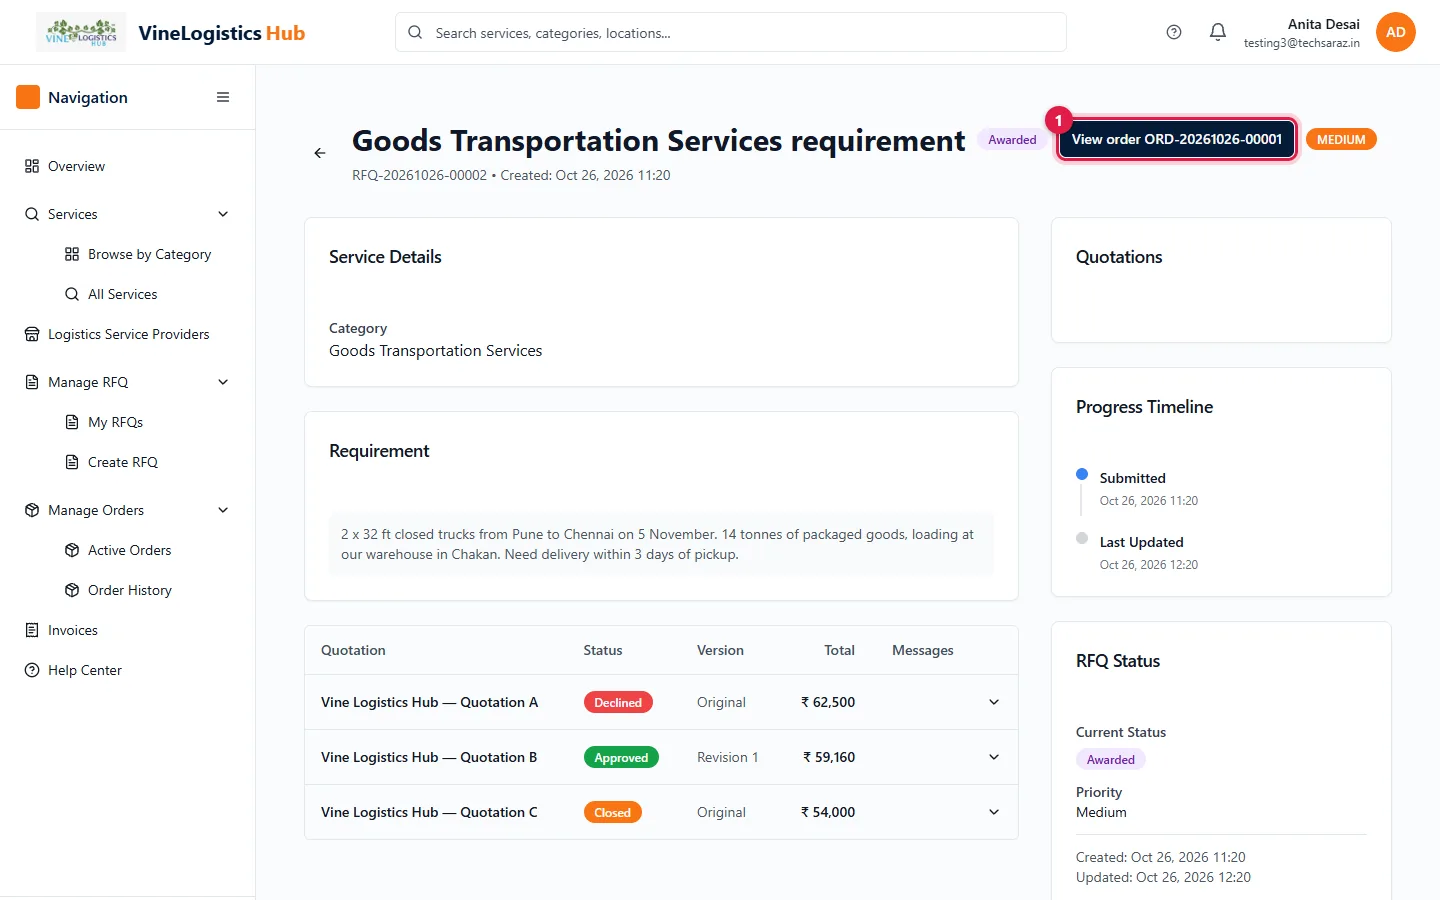The width and height of the screenshot is (1440, 900).
Task: Click the Logistics Service Providers store icon
Action: click(32, 334)
